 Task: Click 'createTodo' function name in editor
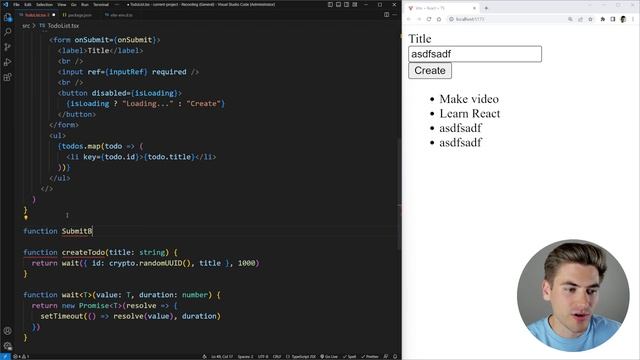84,252
